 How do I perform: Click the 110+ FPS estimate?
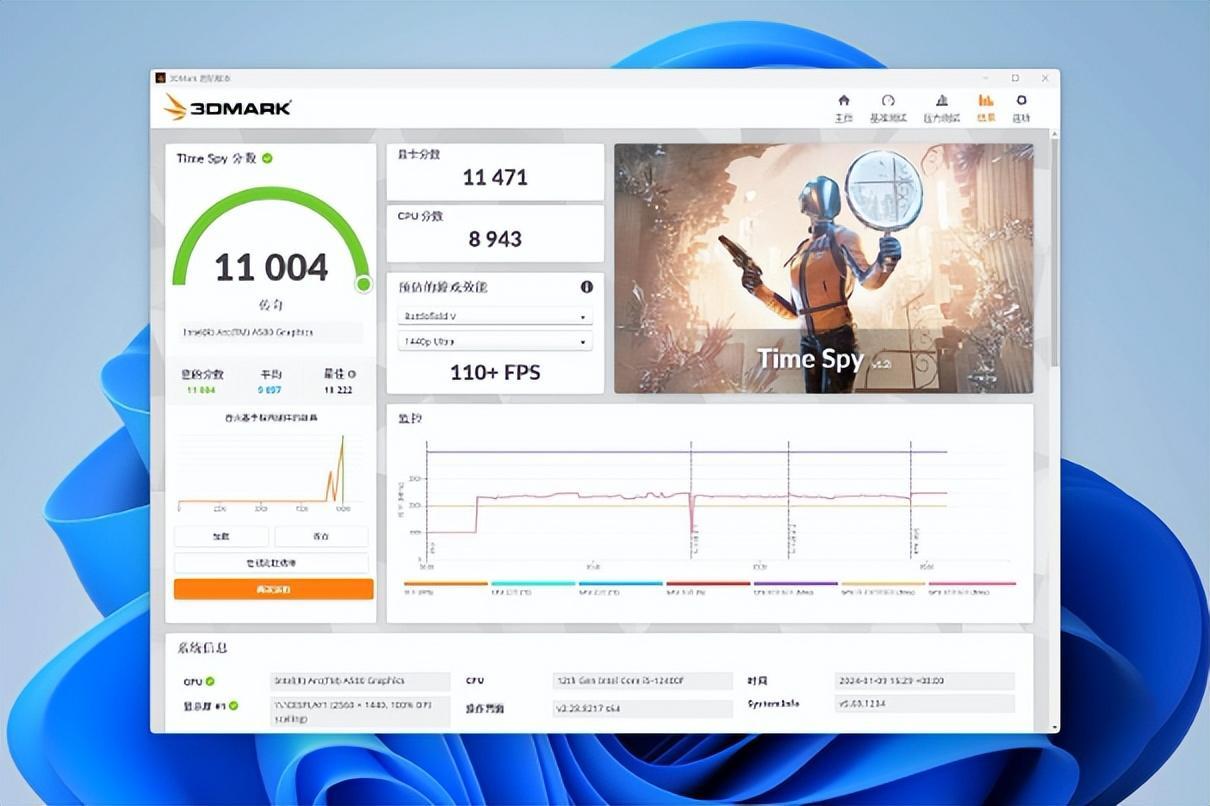495,372
